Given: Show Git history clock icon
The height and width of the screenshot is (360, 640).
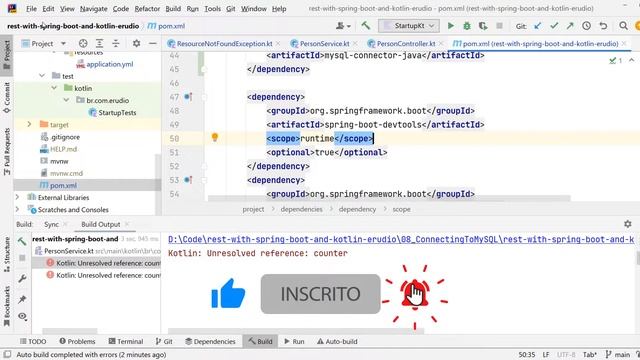Looking at the screenshot, I should tap(587, 26).
